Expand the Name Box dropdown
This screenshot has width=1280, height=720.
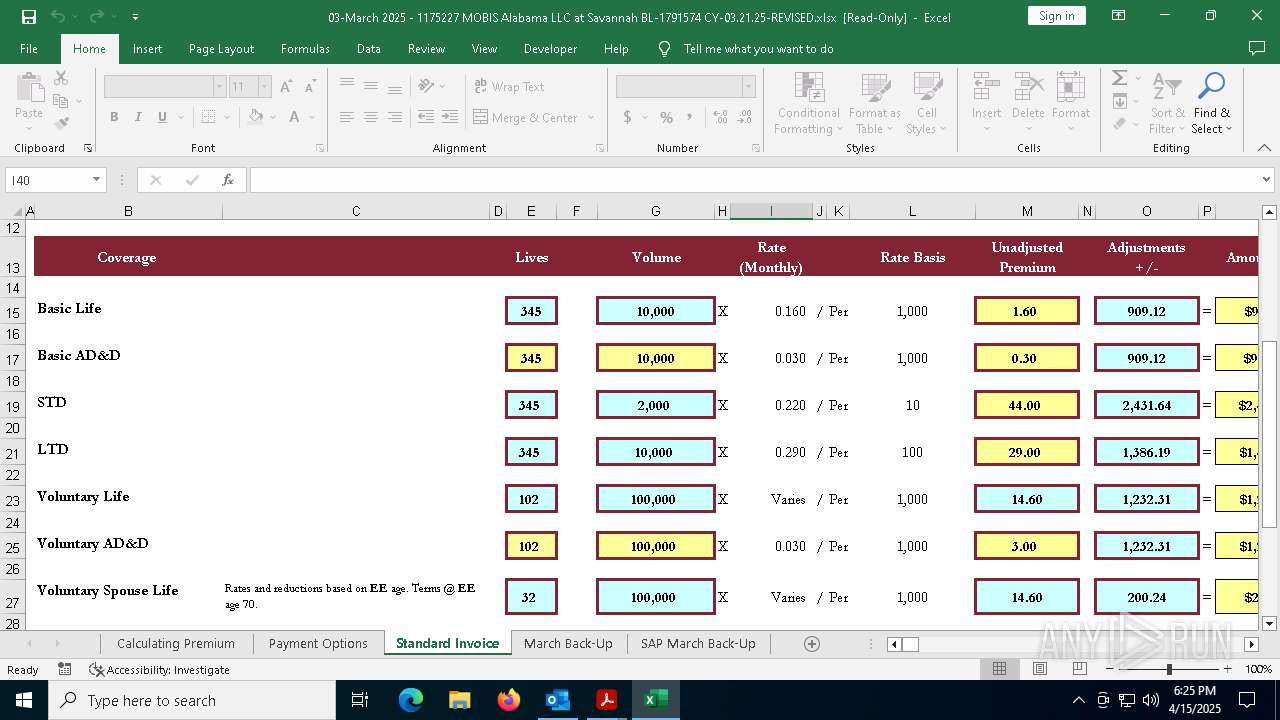(x=97, y=180)
